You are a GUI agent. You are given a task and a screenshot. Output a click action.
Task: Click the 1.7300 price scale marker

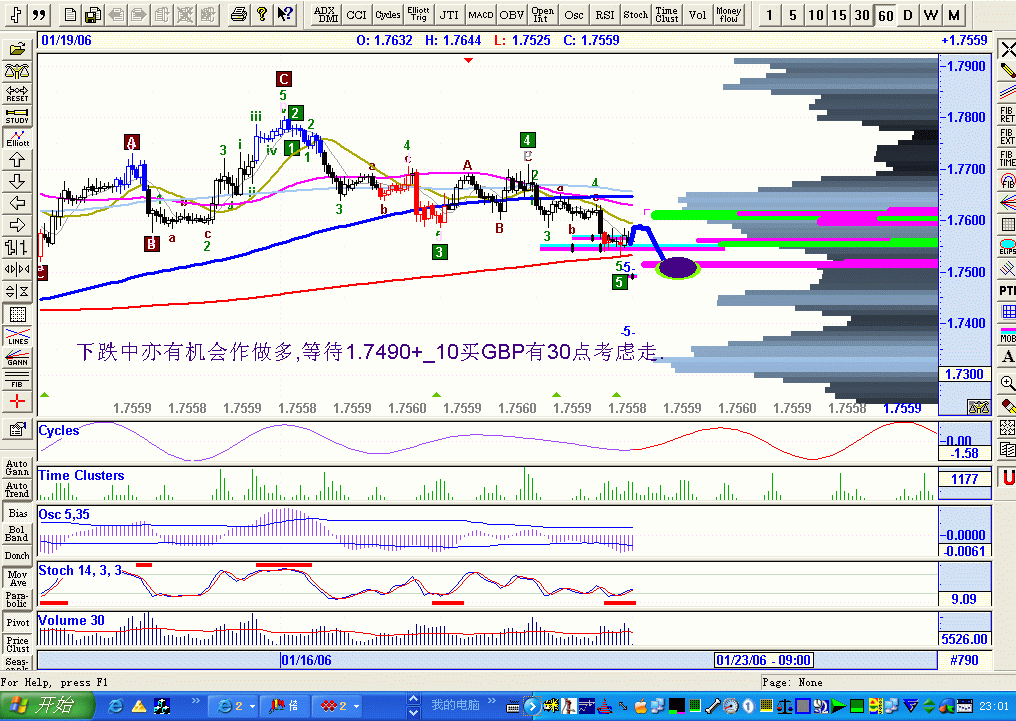click(x=964, y=374)
